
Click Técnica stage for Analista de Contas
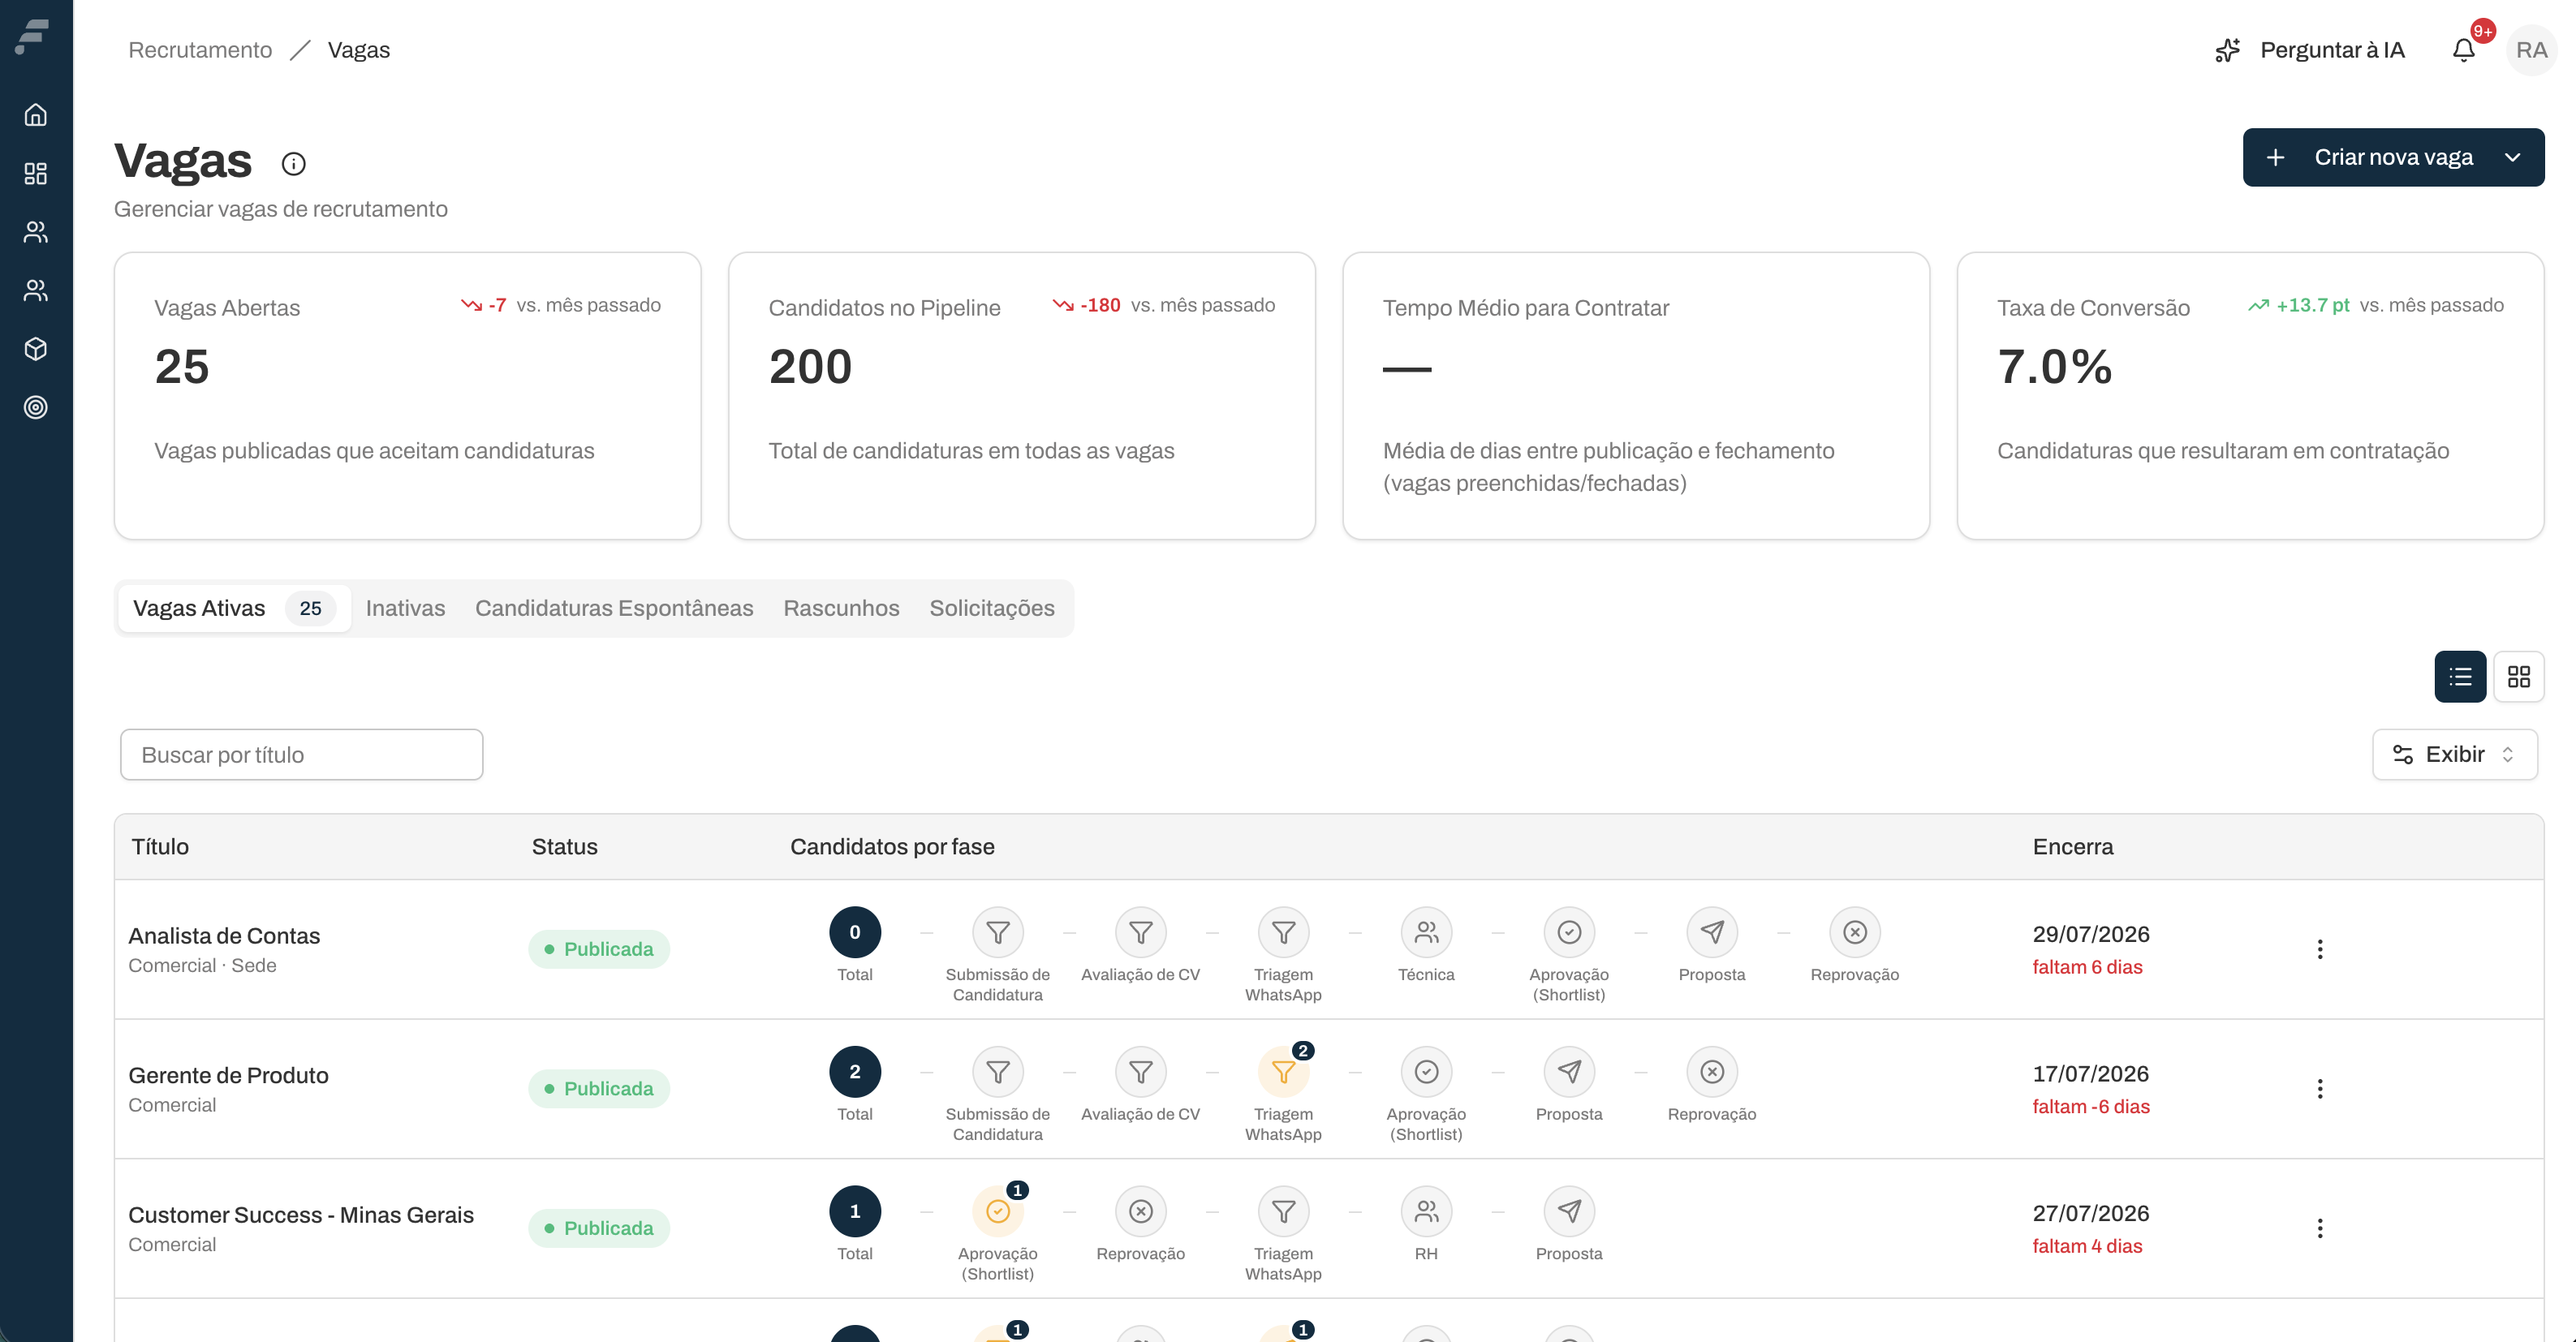click(x=1427, y=932)
